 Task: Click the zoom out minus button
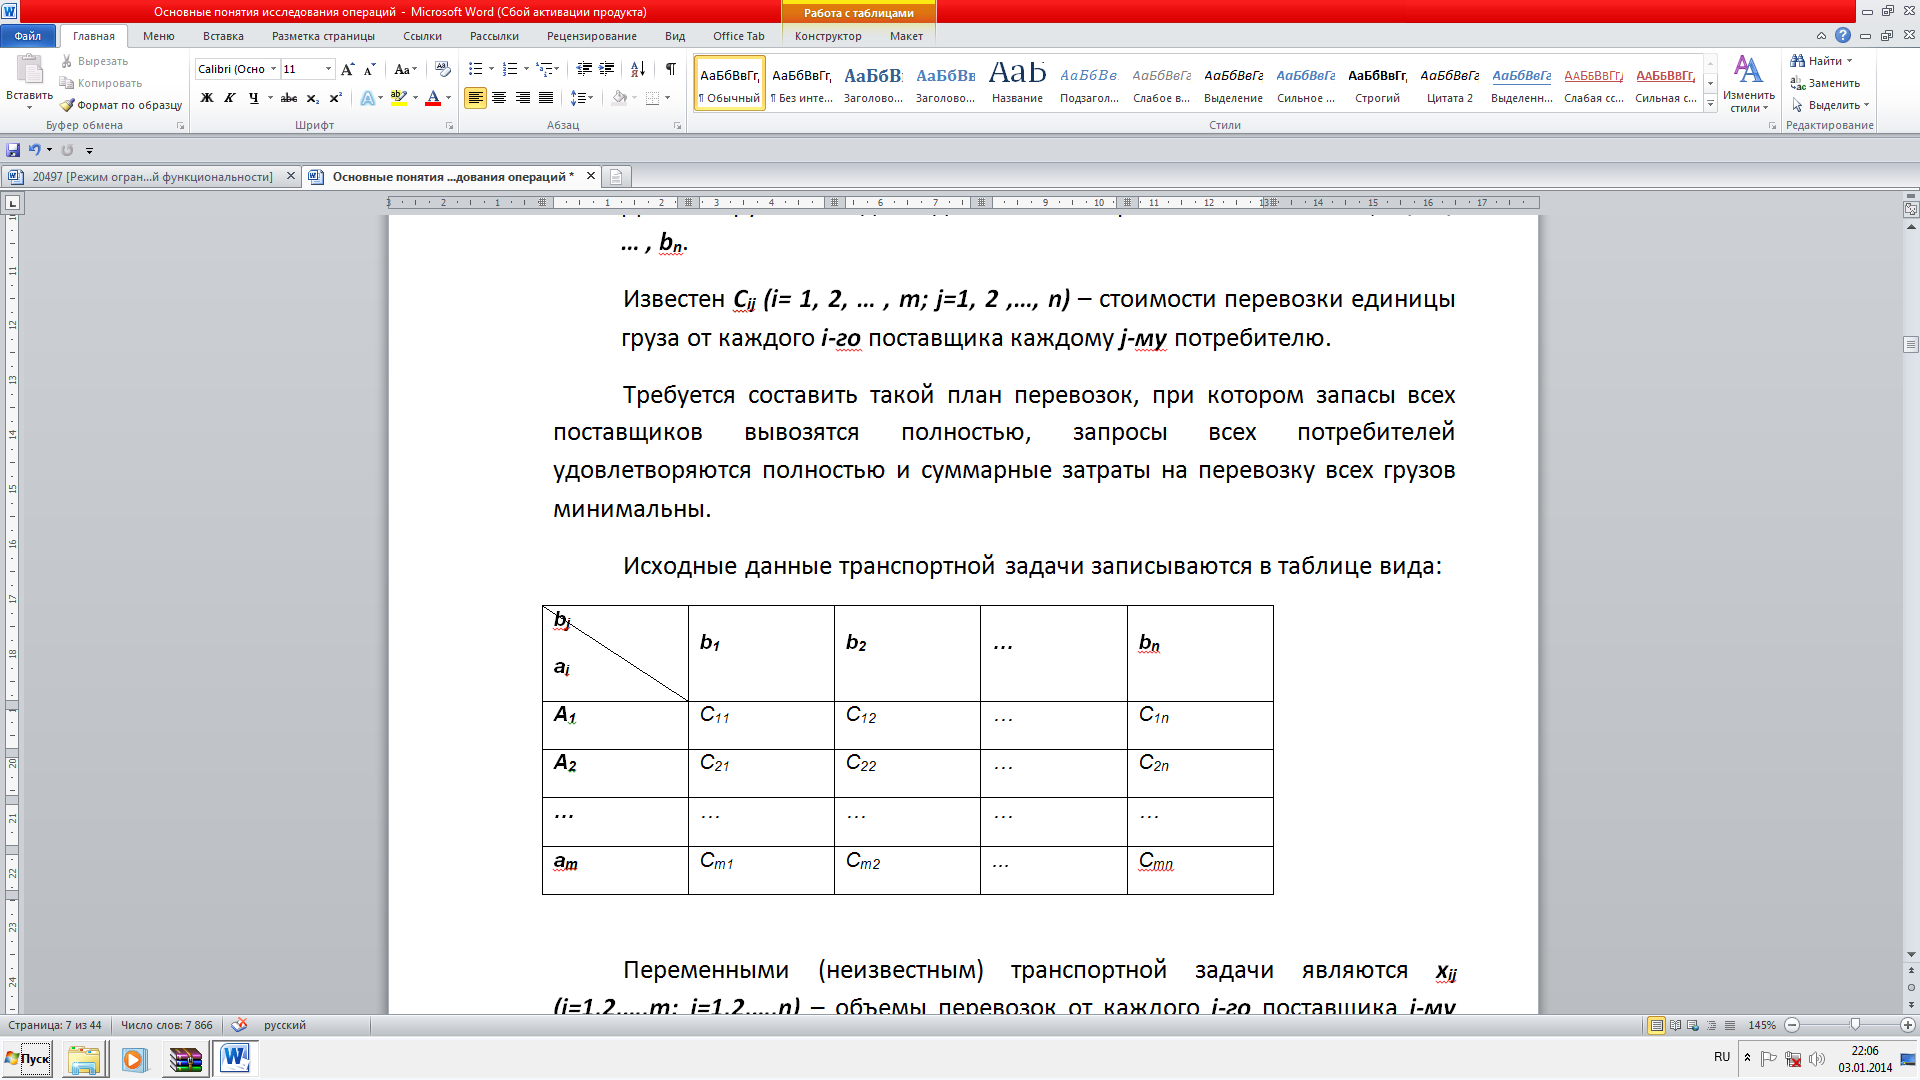pyautogui.click(x=1792, y=1025)
